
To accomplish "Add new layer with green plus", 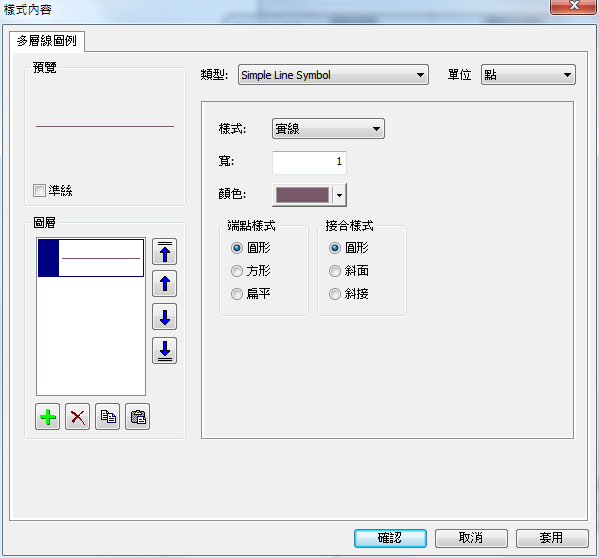I will [47, 417].
